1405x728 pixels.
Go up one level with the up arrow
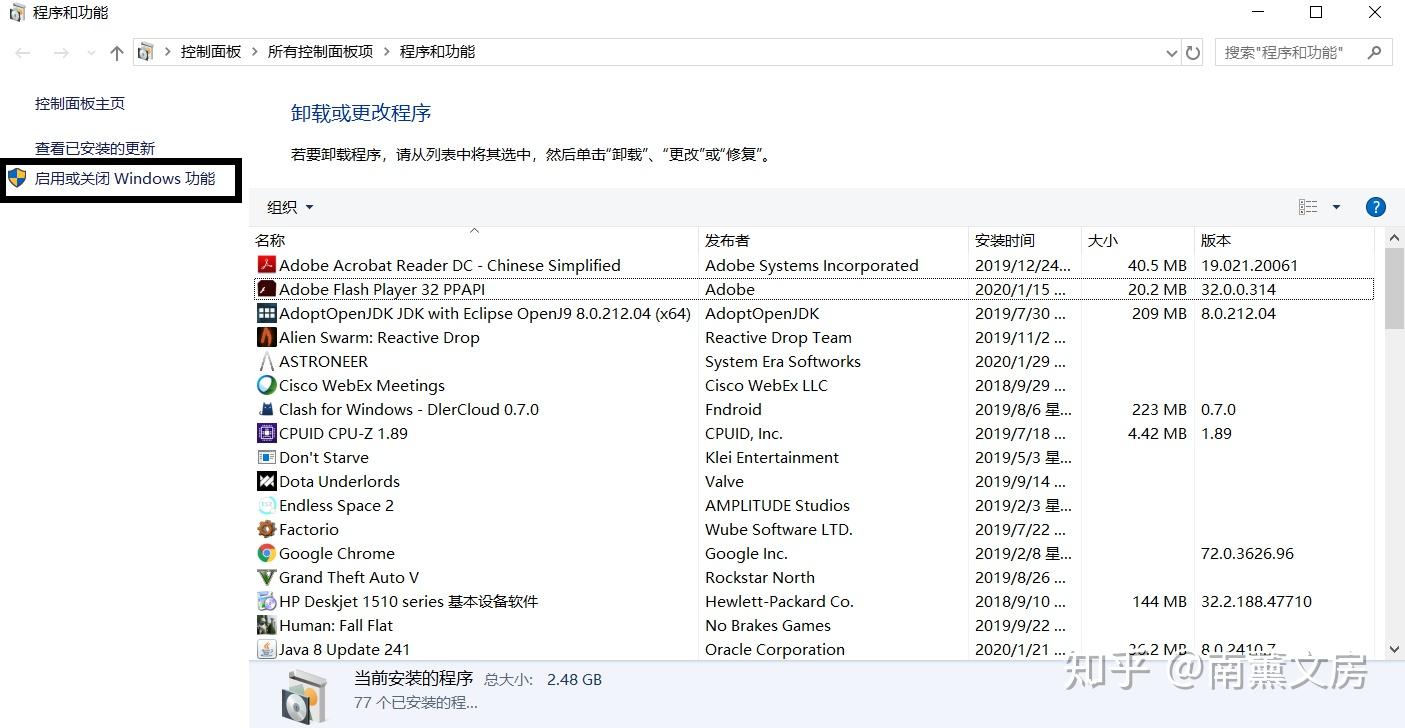click(117, 53)
